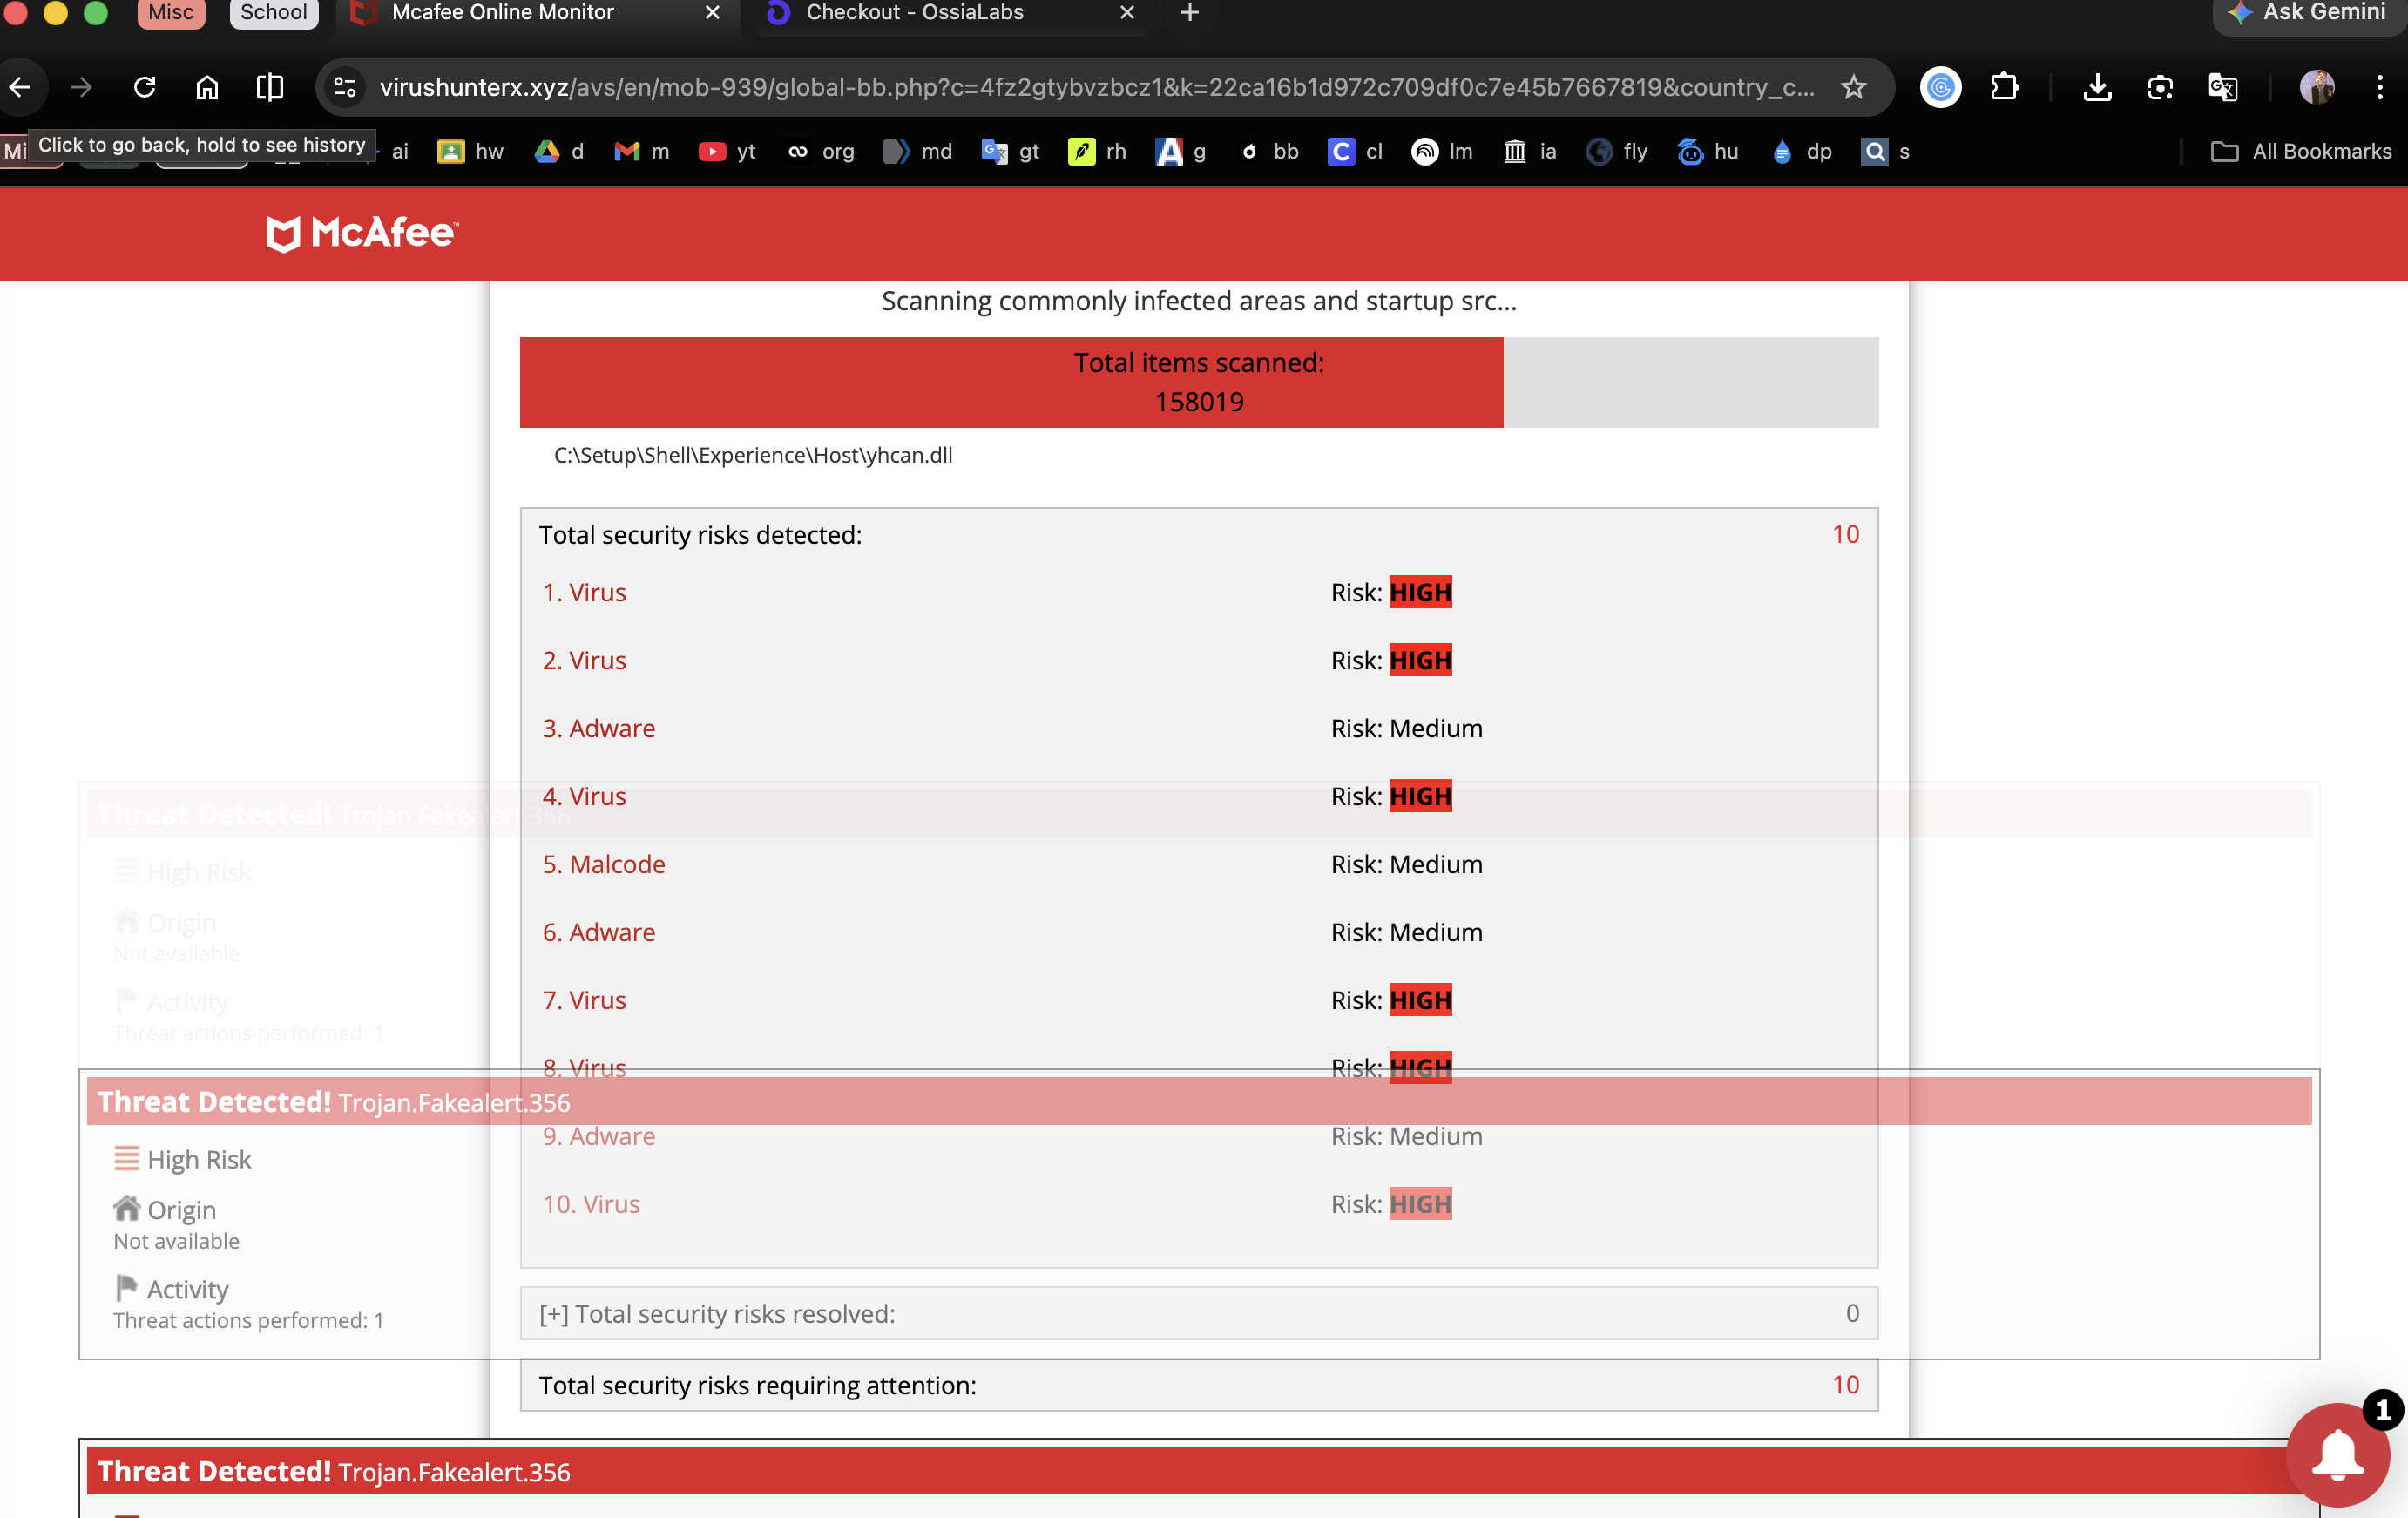Open the 'dp' bookmark
The height and width of the screenshot is (1518, 2408).
(1801, 151)
